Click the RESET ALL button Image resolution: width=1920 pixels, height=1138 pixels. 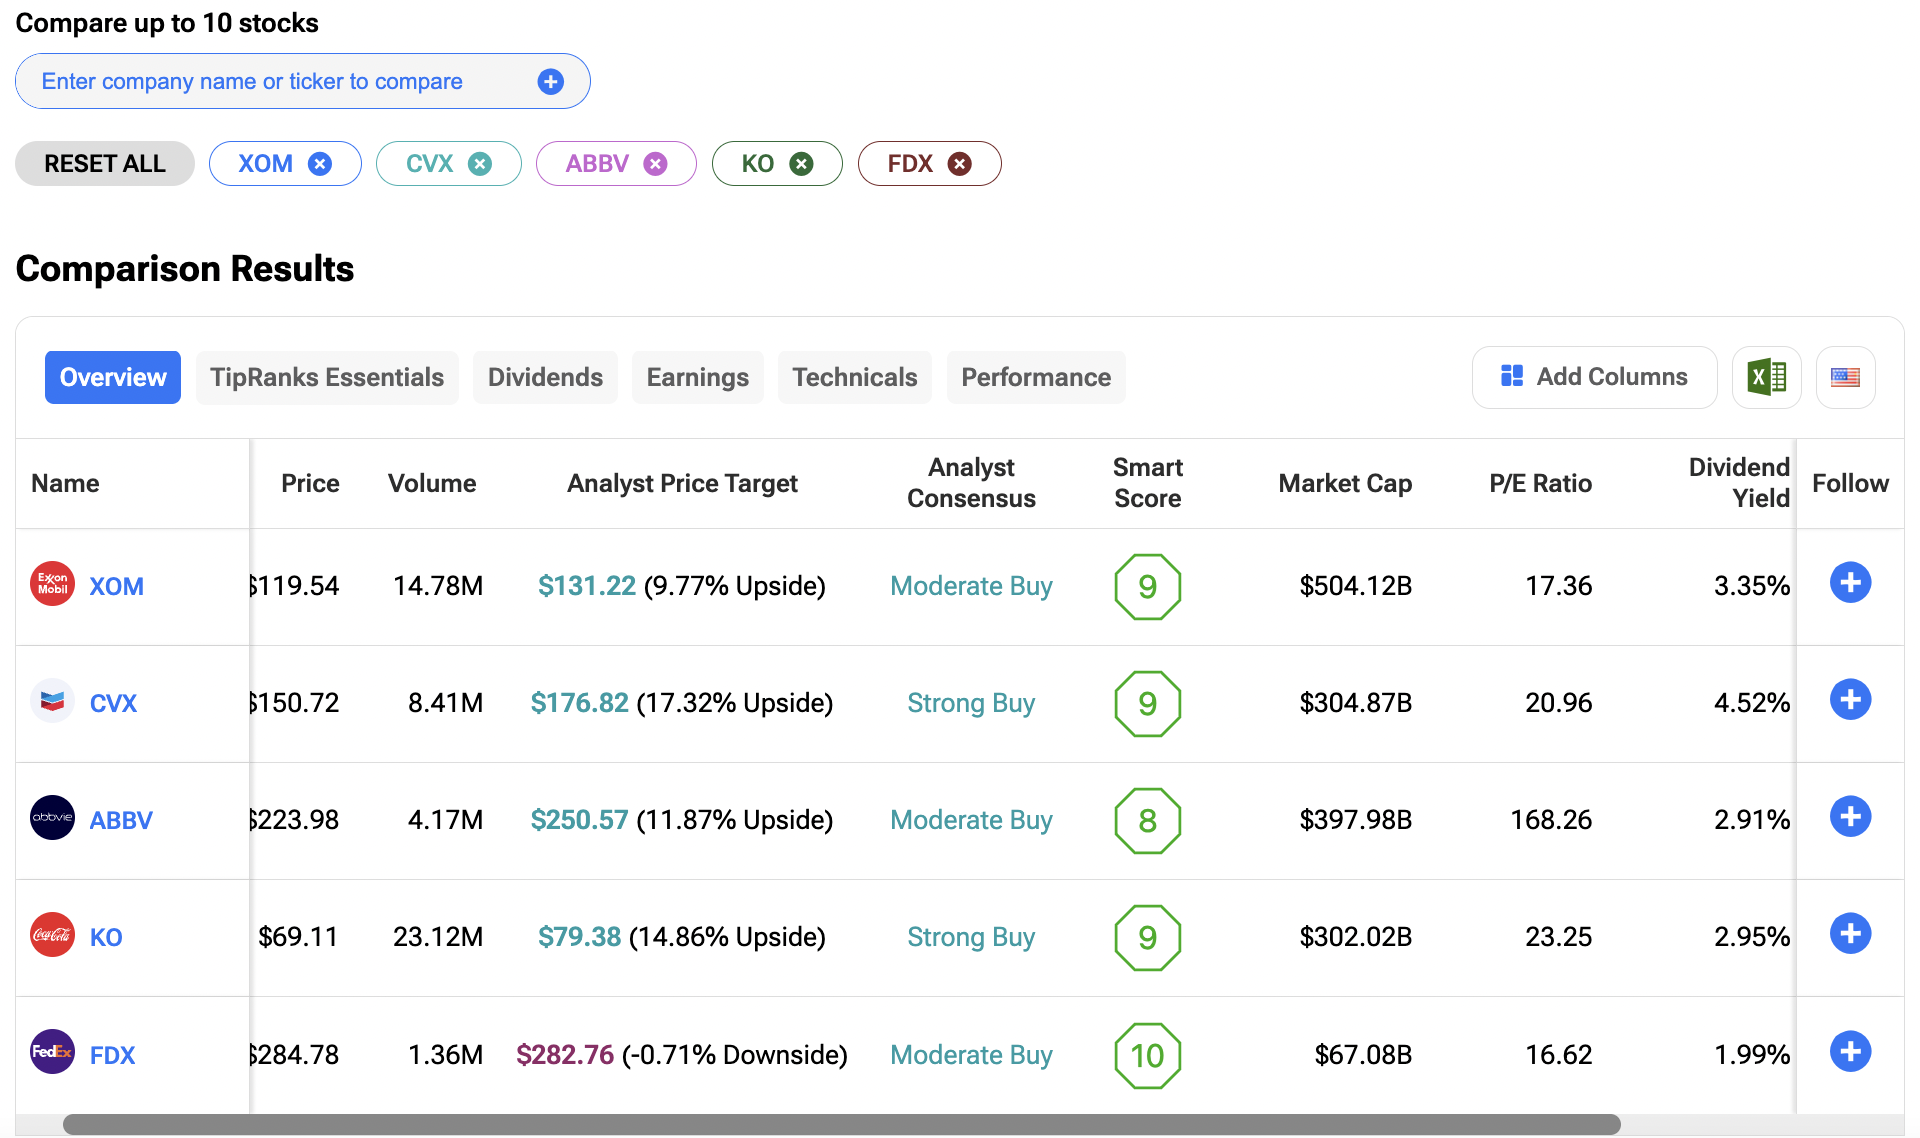(x=105, y=164)
